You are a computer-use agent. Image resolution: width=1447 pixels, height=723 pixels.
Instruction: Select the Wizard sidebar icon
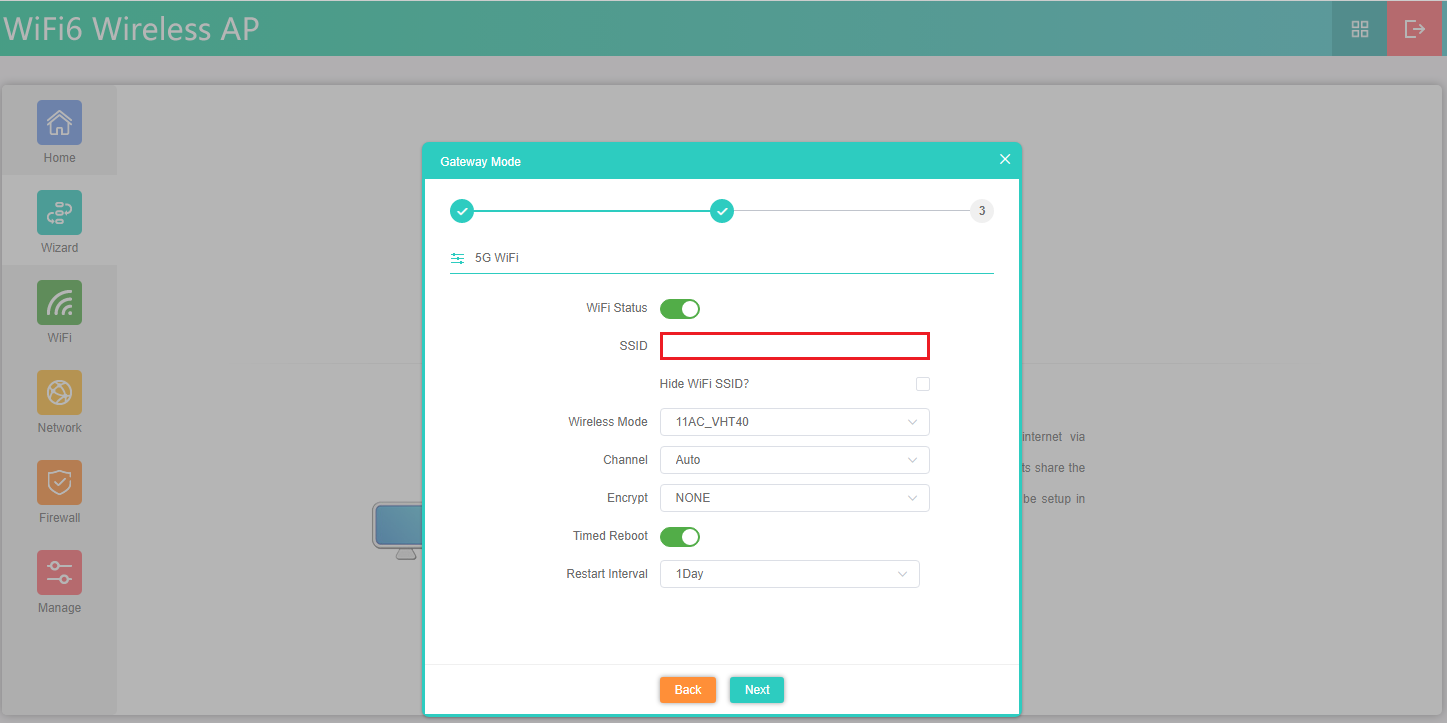pos(59,213)
